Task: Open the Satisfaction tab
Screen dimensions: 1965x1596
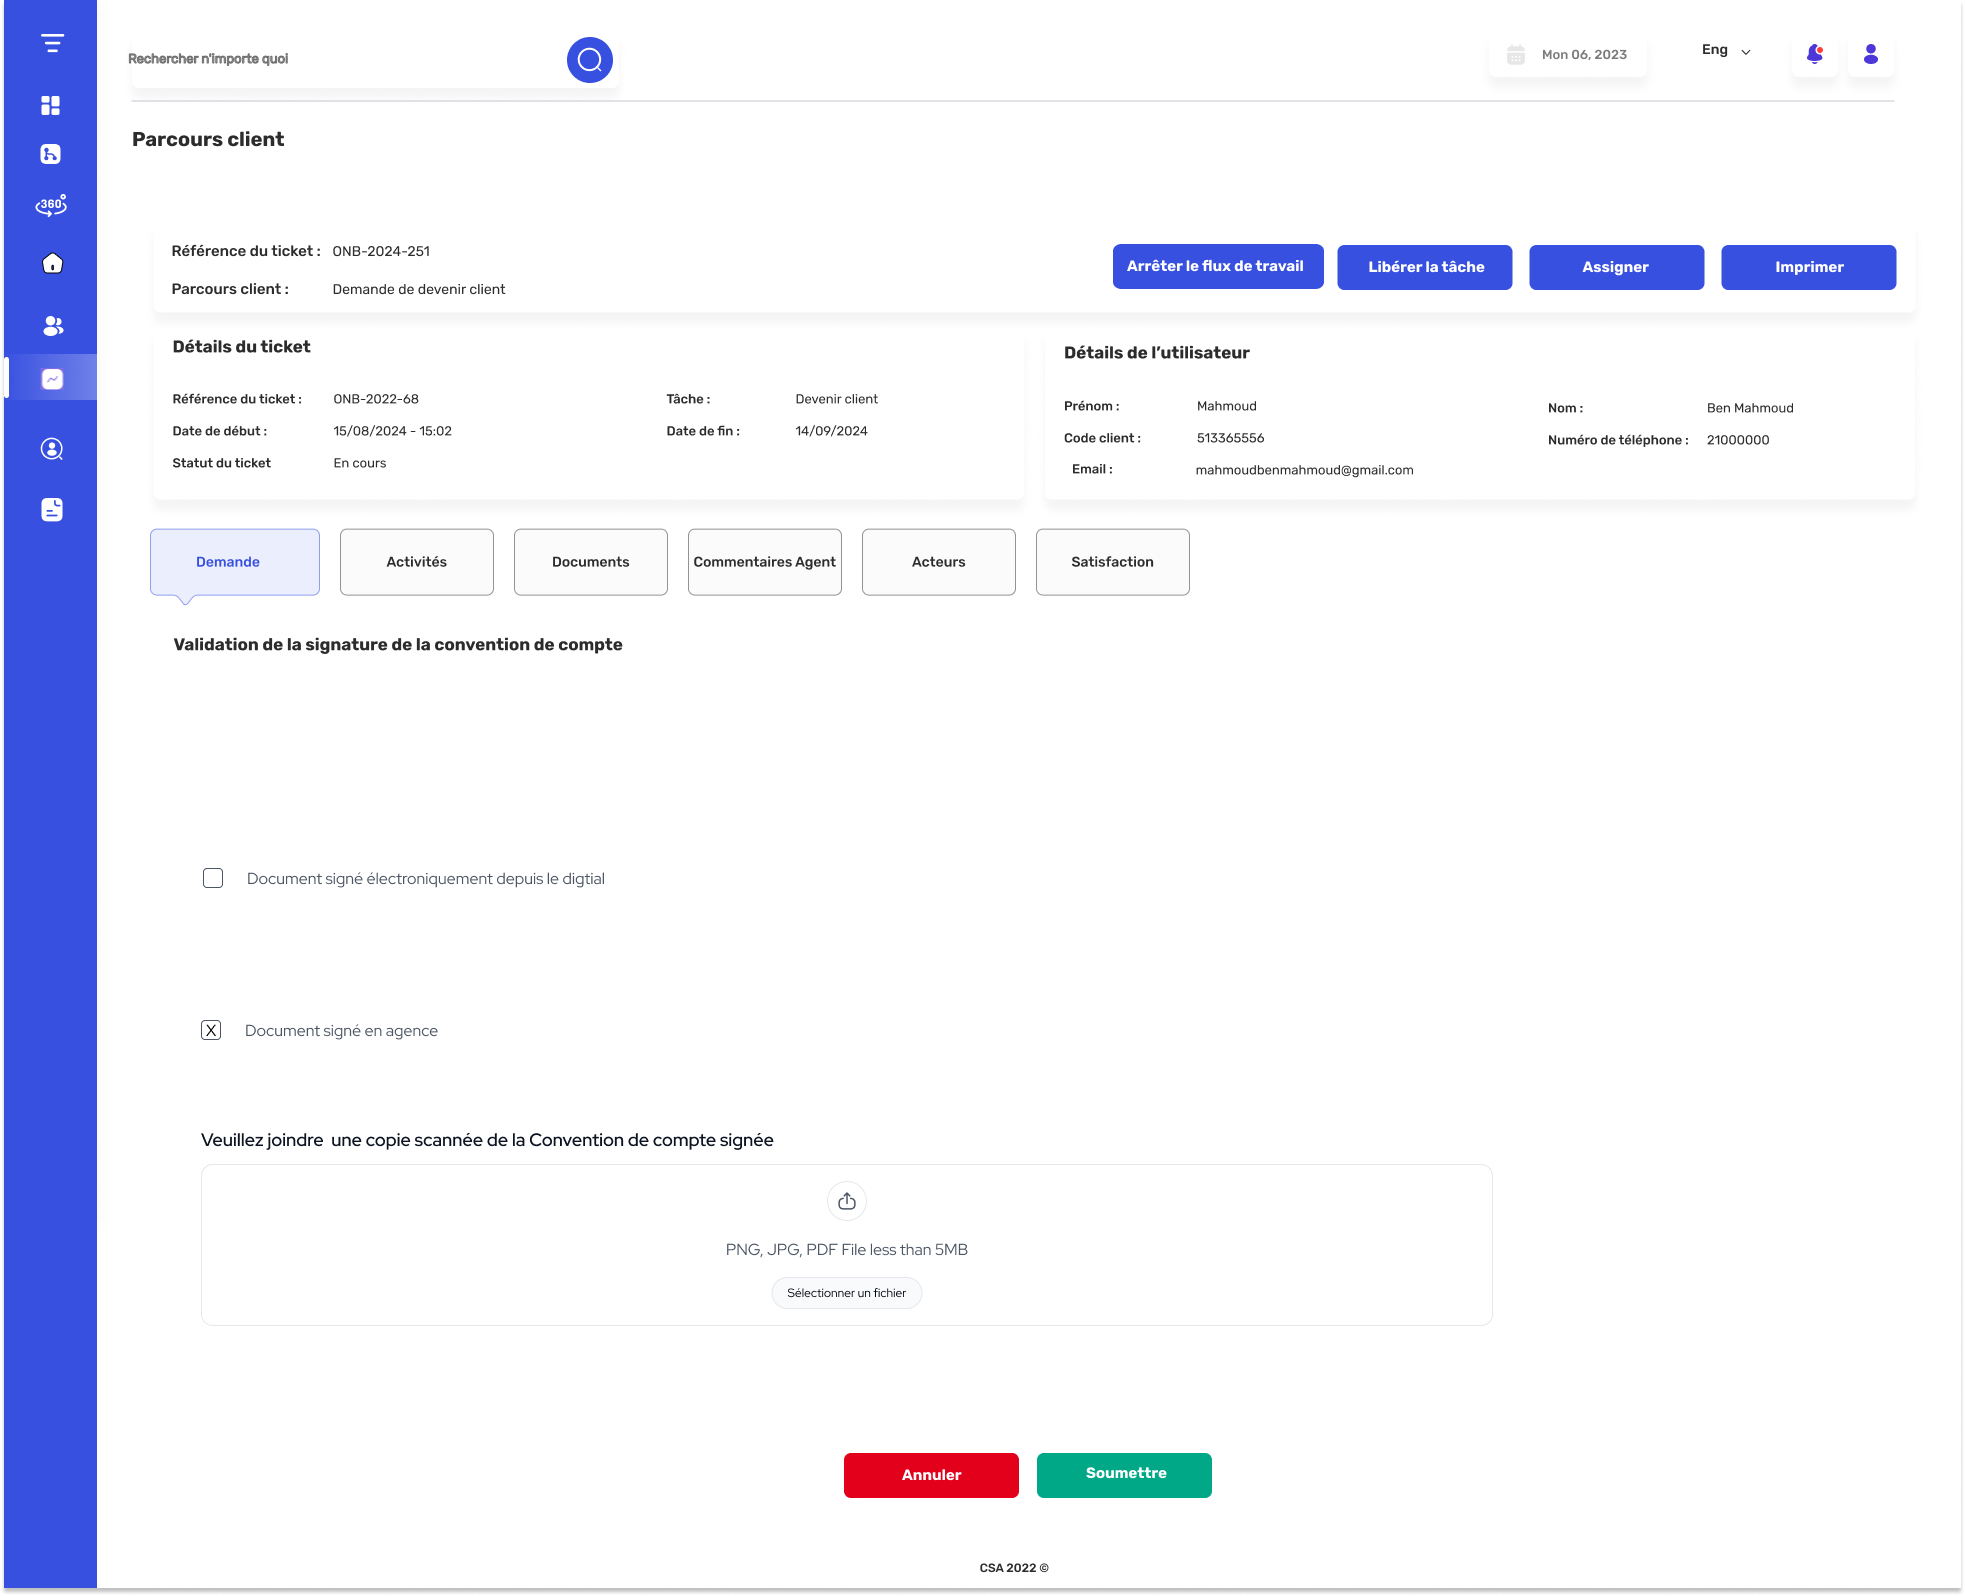Action: [x=1113, y=562]
